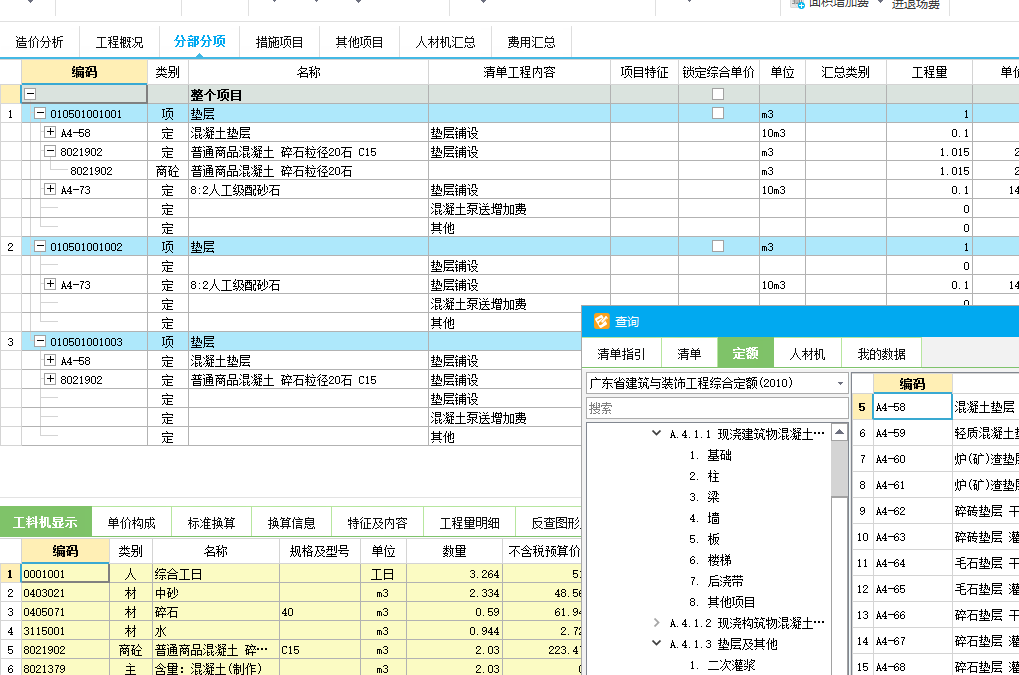Select 梁 in quota tree

point(714,497)
